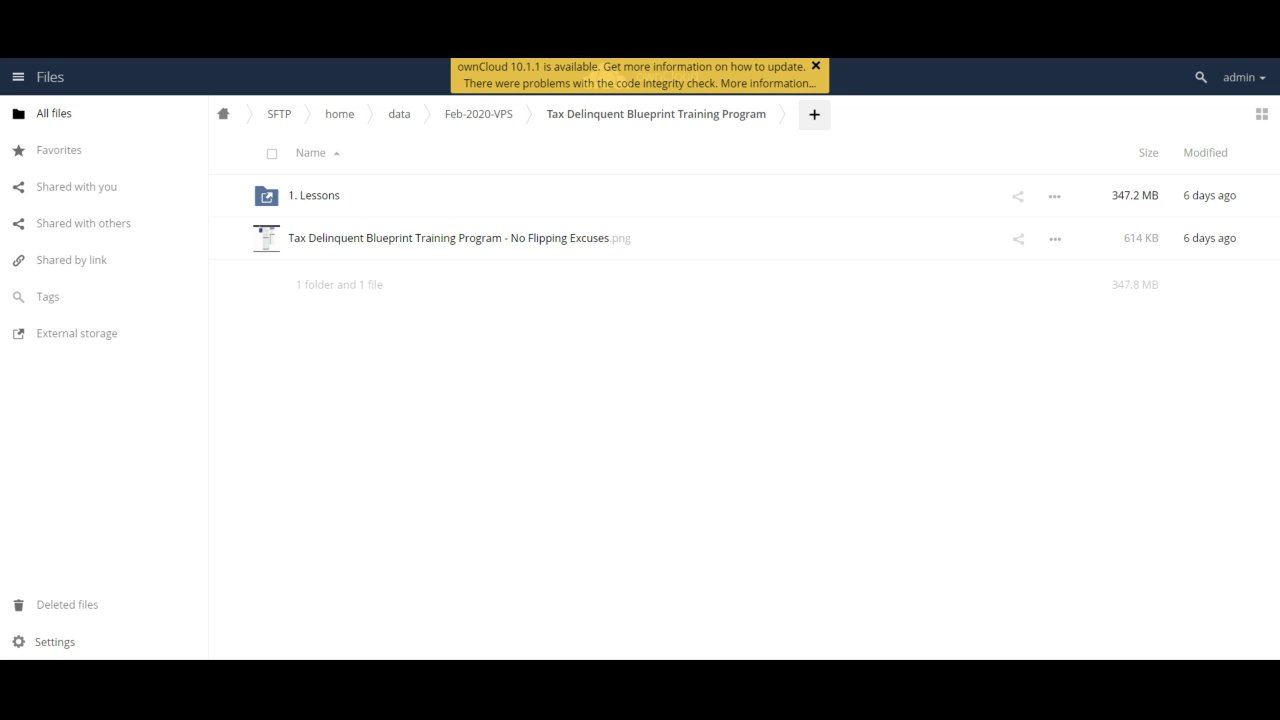Click the PNG file thumbnail

(266, 238)
